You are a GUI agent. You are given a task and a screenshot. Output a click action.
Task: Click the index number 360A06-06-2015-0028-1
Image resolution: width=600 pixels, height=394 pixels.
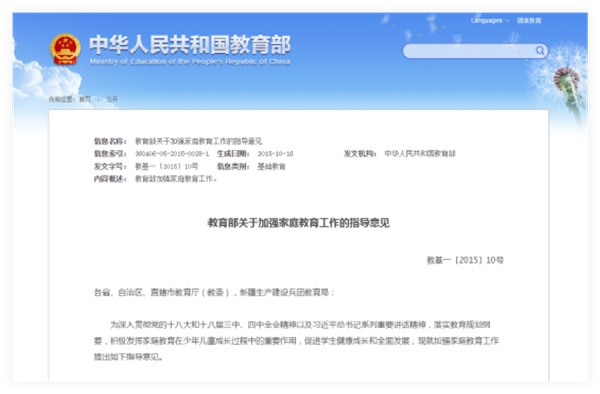[x=172, y=154]
